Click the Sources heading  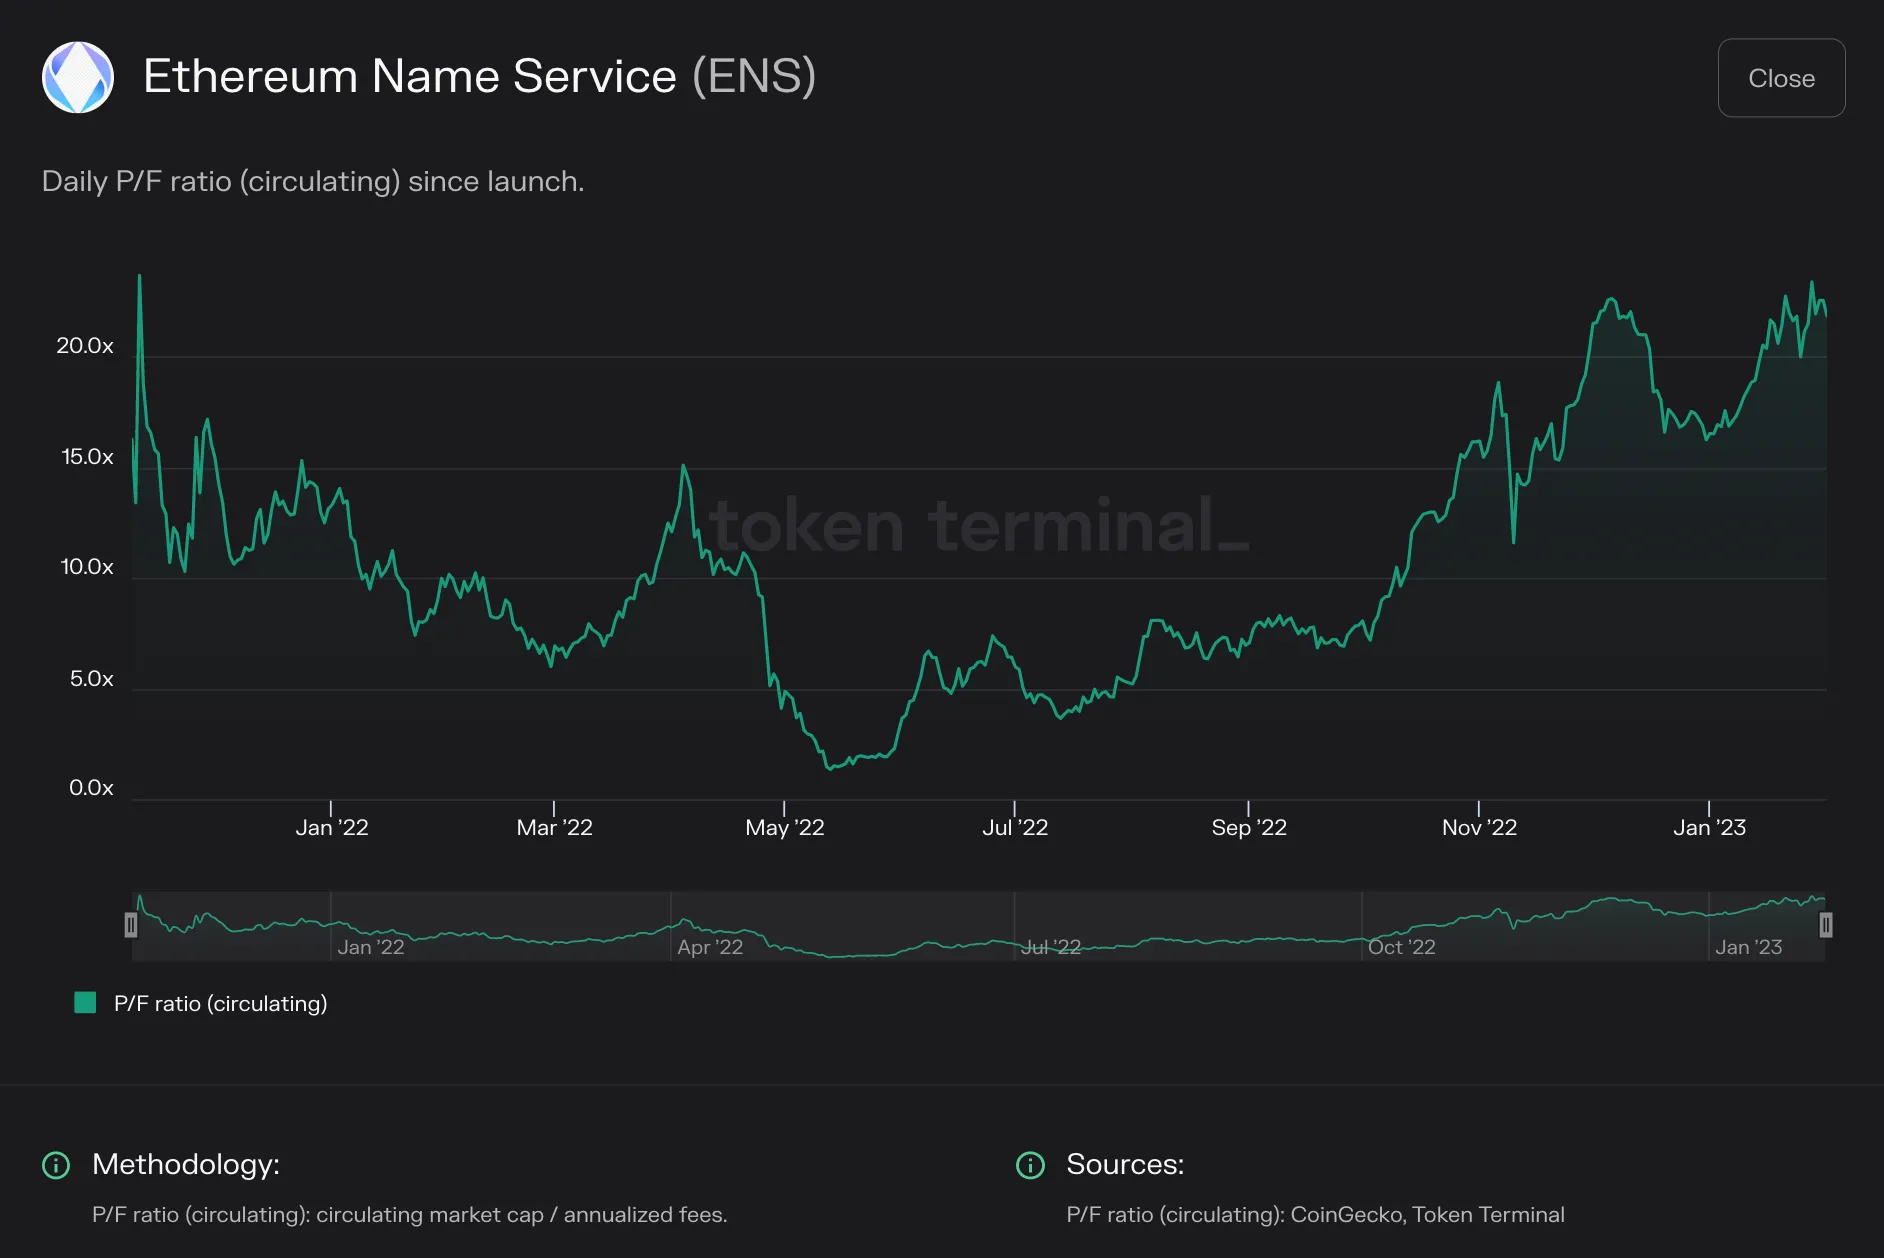tap(1125, 1164)
